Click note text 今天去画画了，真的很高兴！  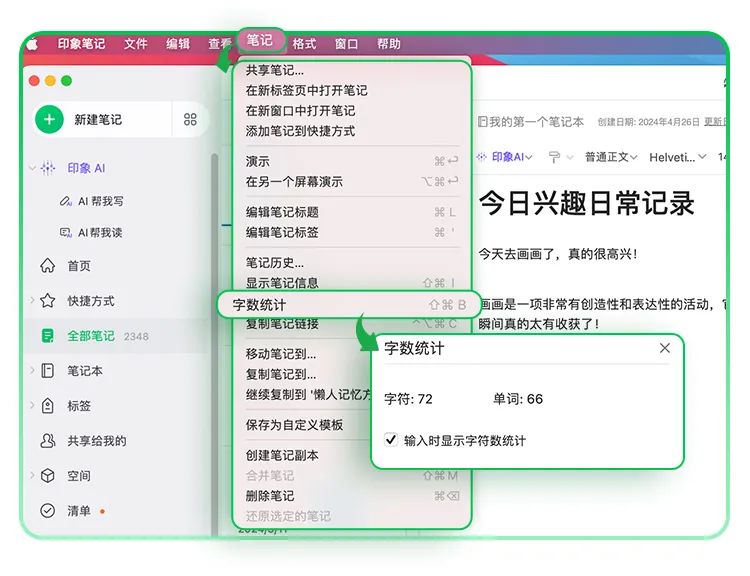(558, 254)
